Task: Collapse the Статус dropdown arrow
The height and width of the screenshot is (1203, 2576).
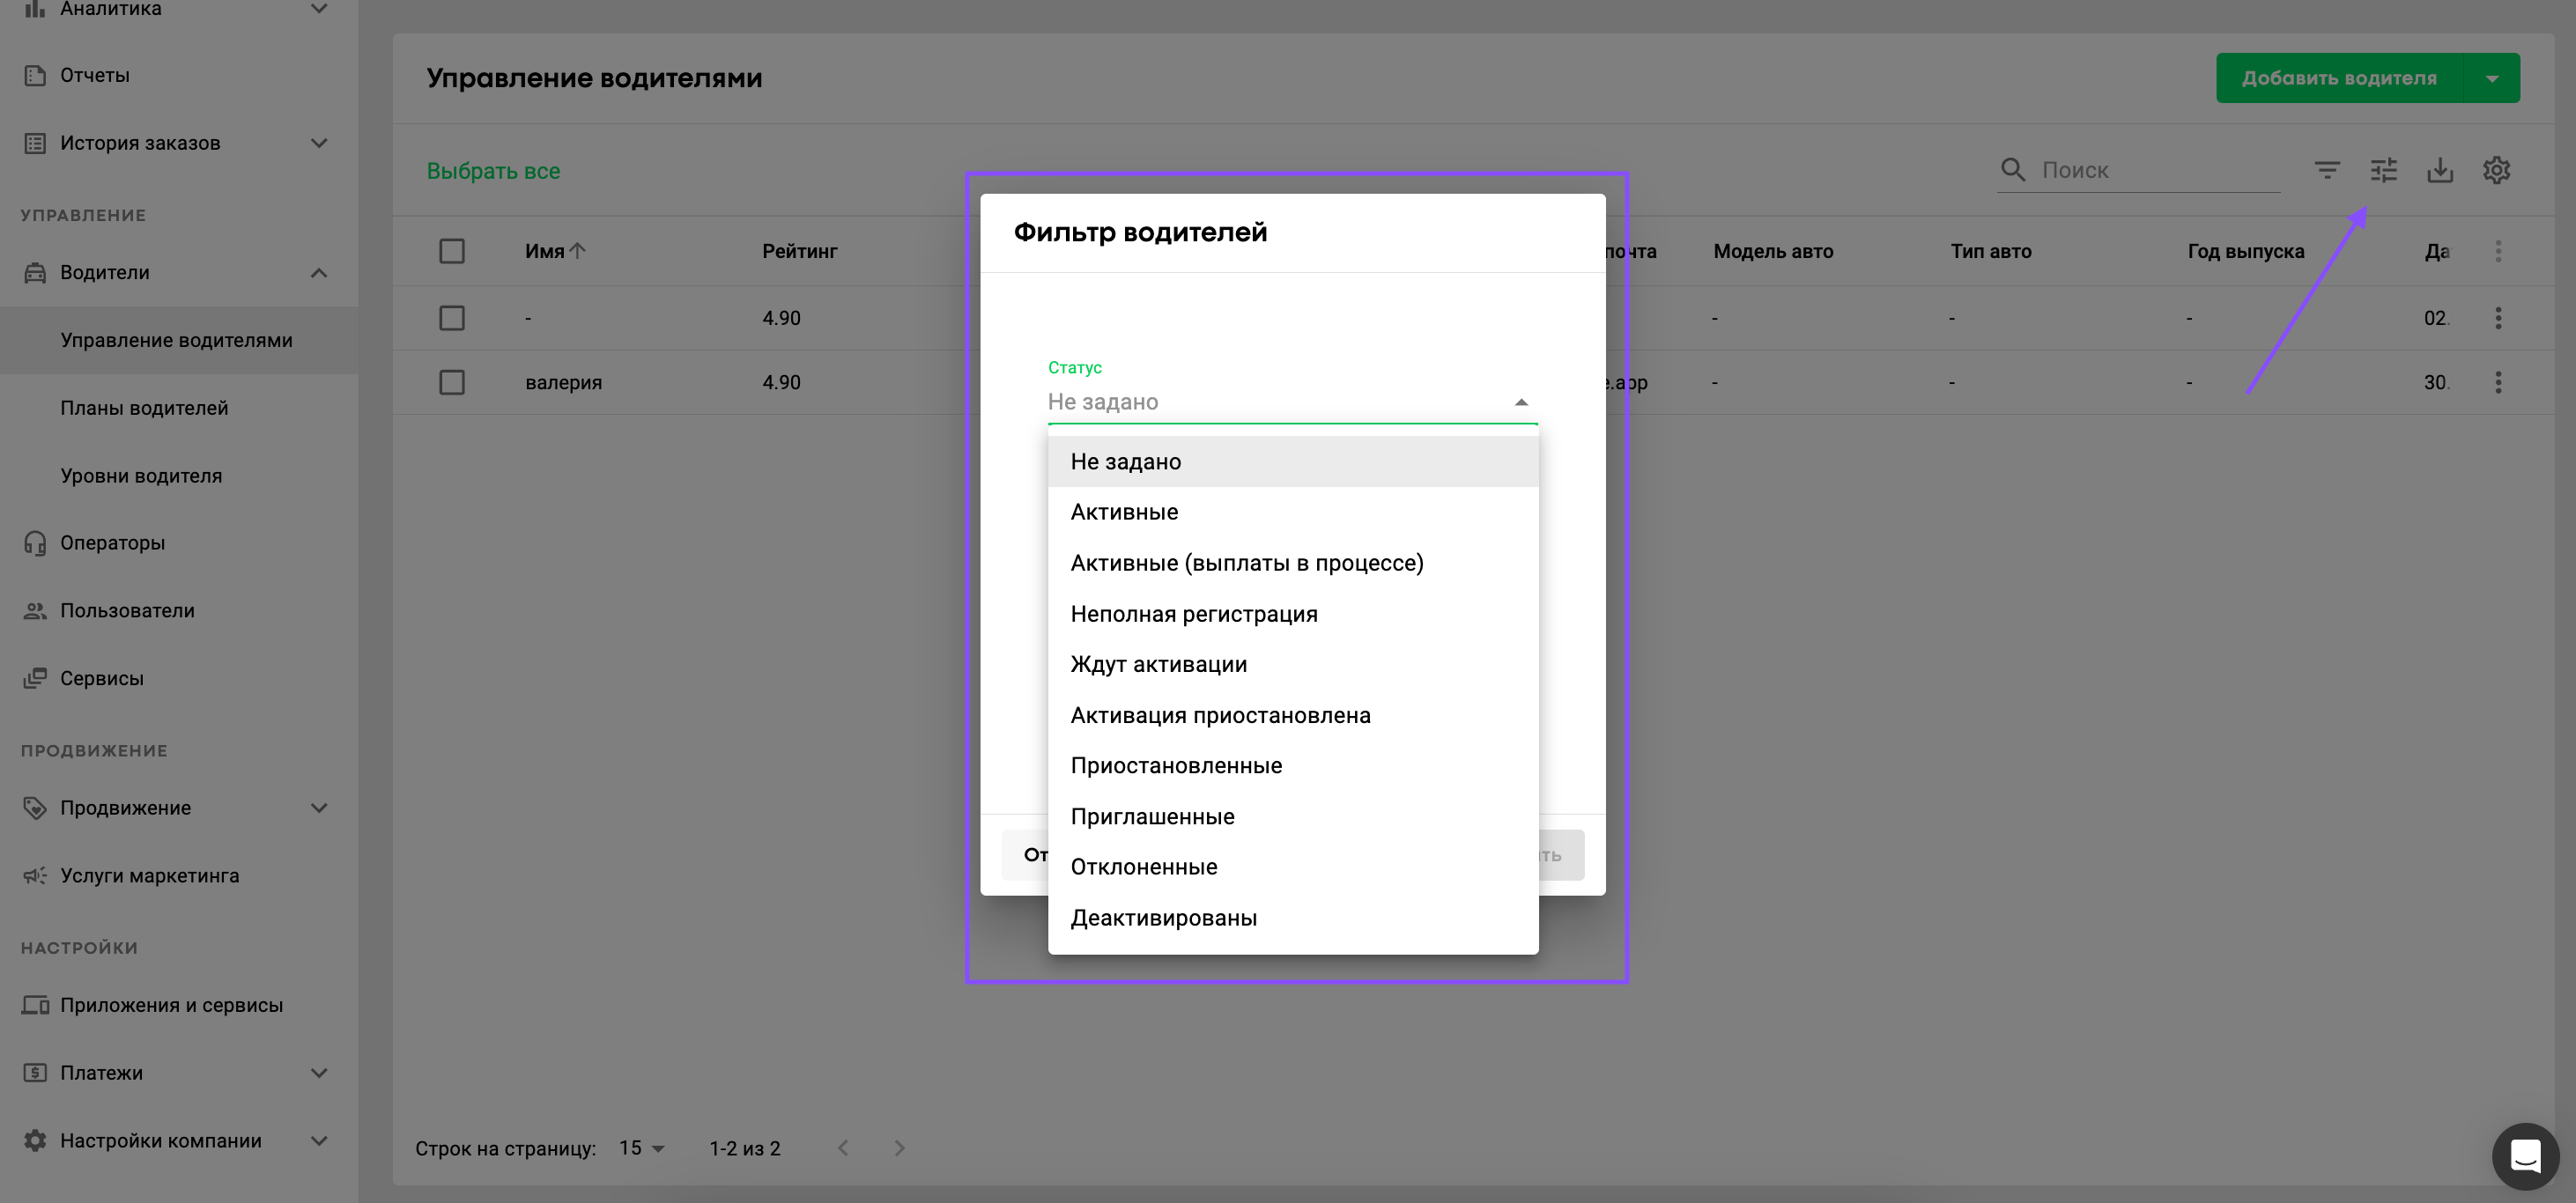Action: tap(1521, 402)
